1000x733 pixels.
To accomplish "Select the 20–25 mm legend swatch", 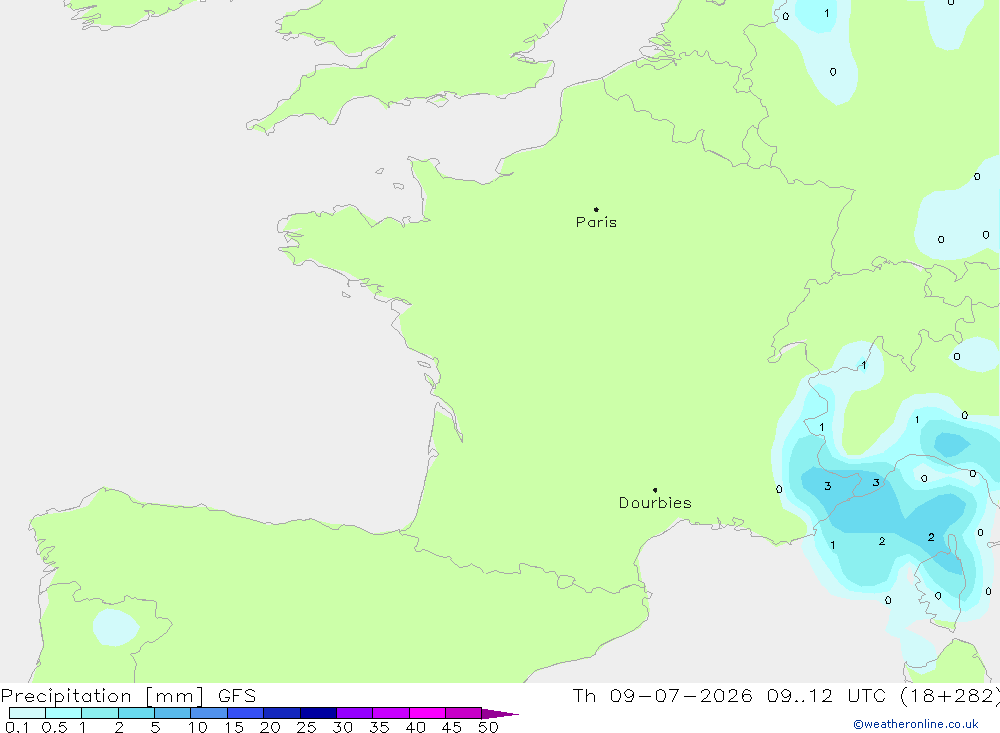I will (x=282, y=713).
